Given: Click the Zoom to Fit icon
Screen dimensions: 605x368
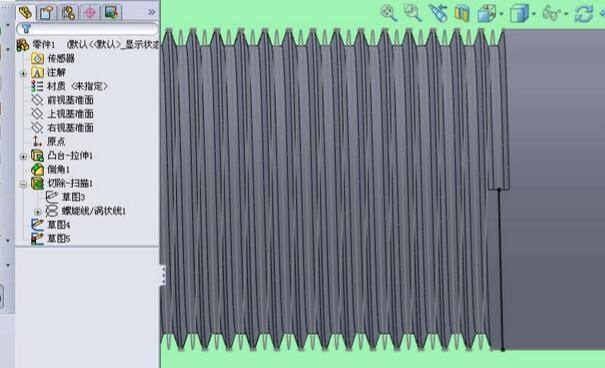Looking at the screenshot, I should point(388,13).
